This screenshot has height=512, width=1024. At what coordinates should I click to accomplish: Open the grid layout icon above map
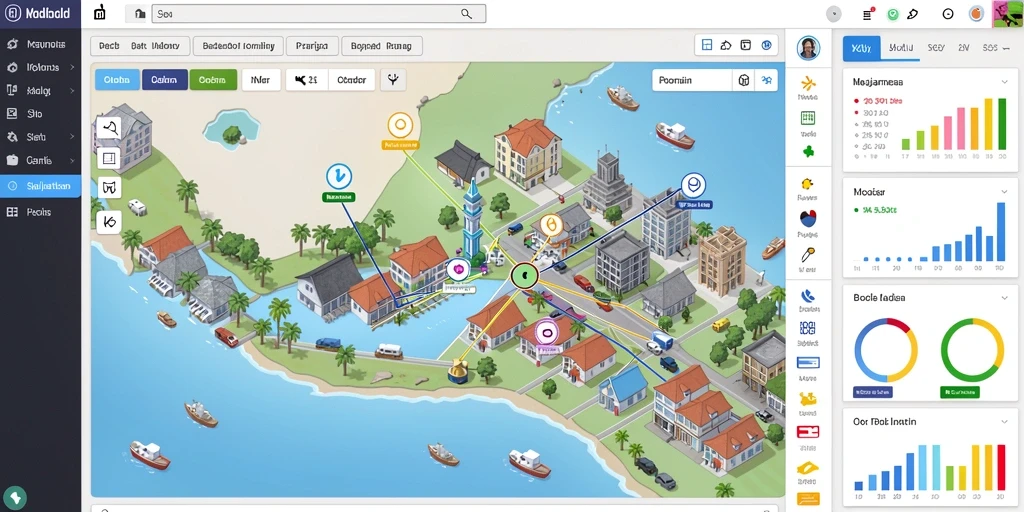(x=706, y=45)
